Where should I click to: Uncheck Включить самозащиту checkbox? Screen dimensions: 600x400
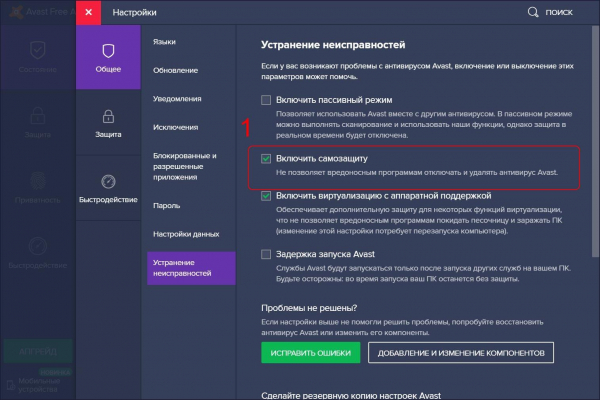tap(266, 158)
